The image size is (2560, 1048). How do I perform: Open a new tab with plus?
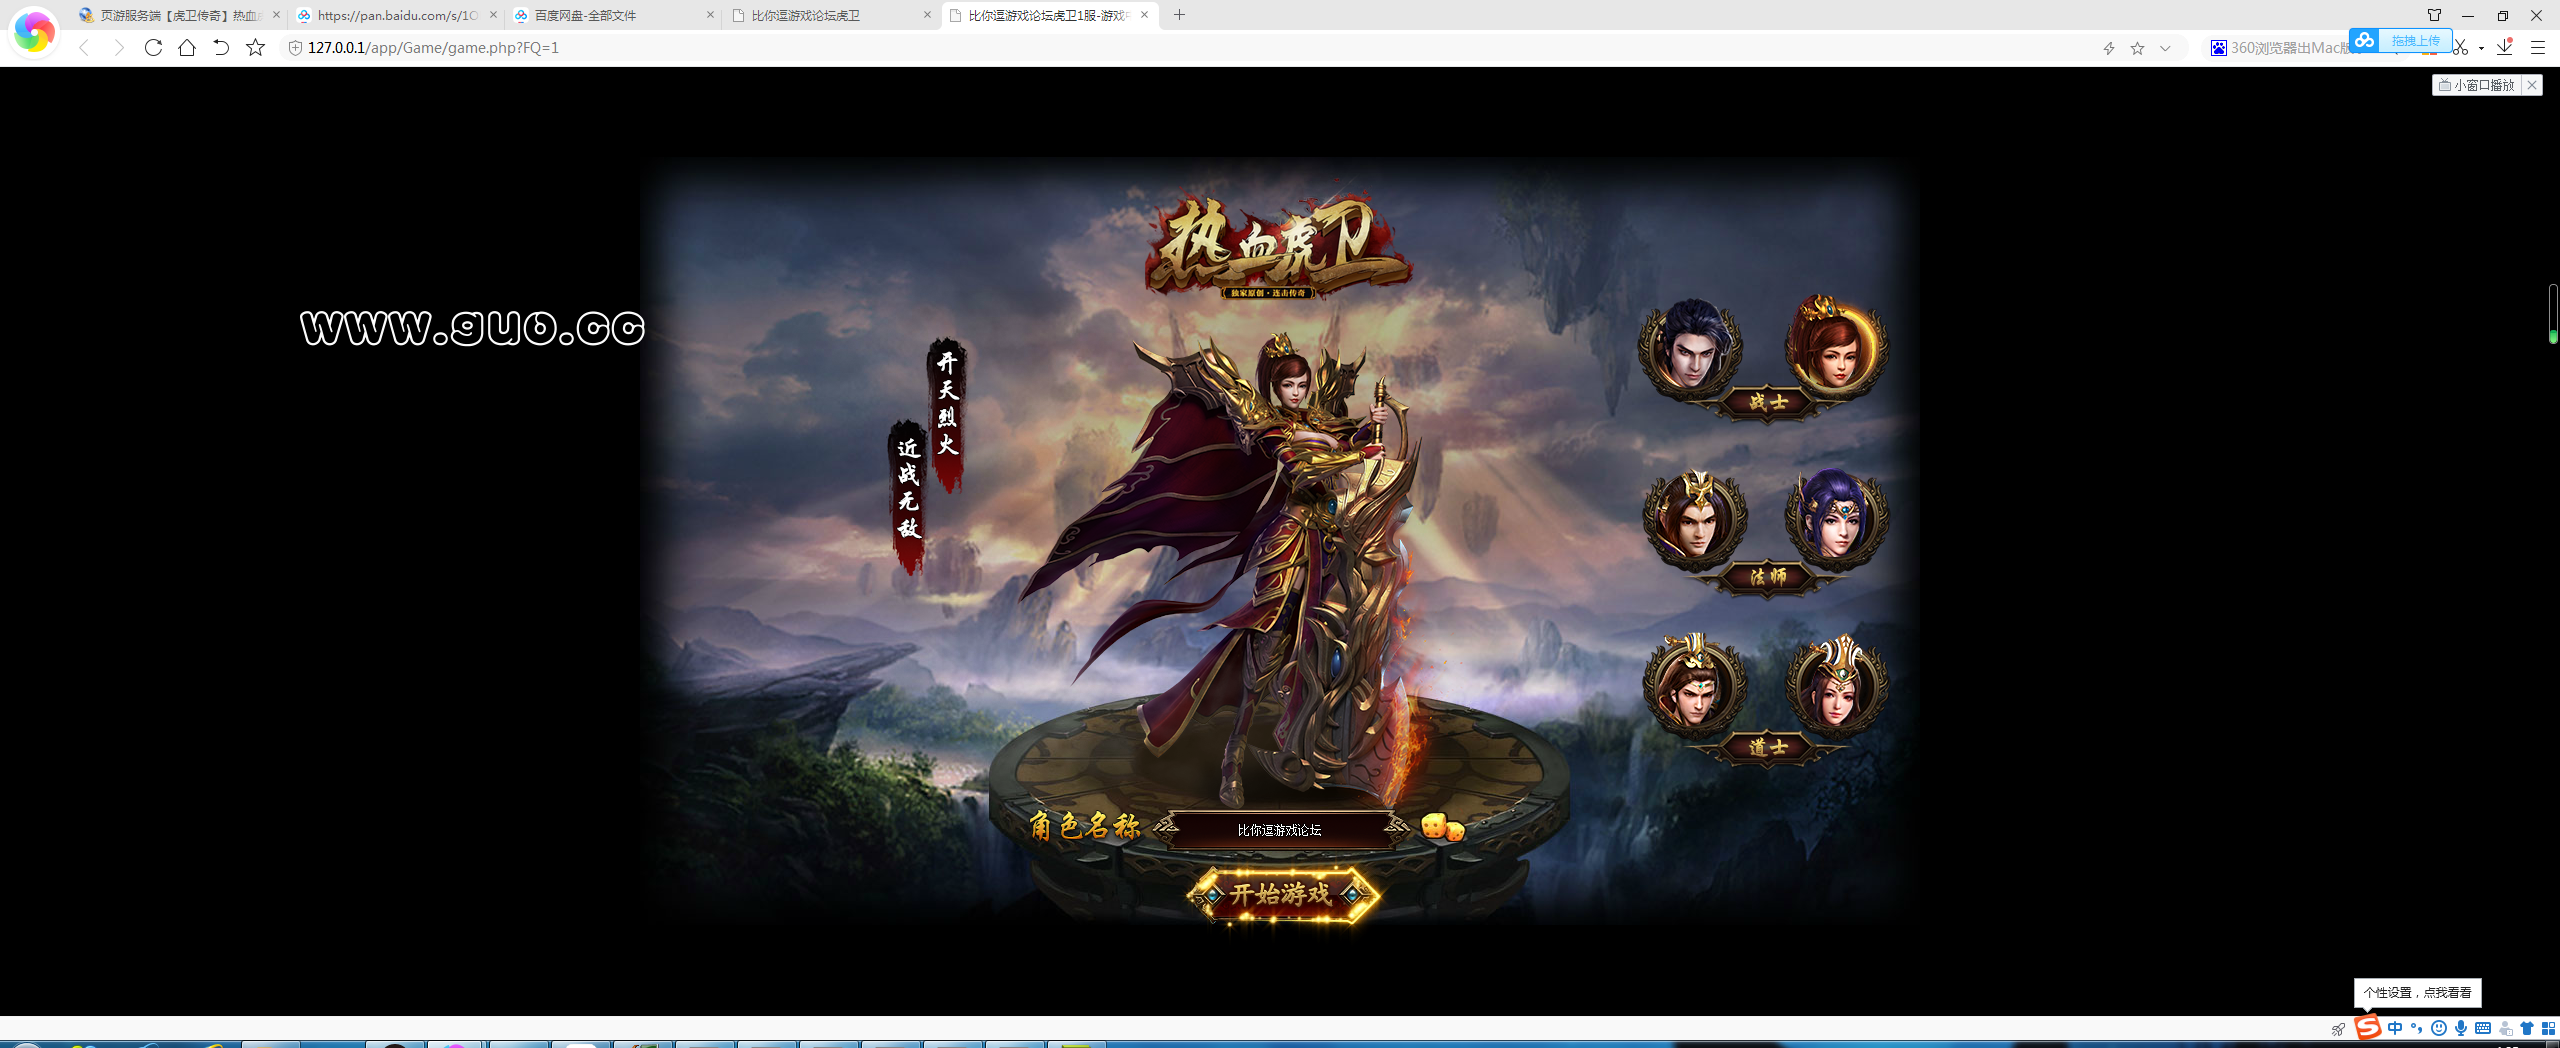pyautogui.click(x=1180, y=15)
